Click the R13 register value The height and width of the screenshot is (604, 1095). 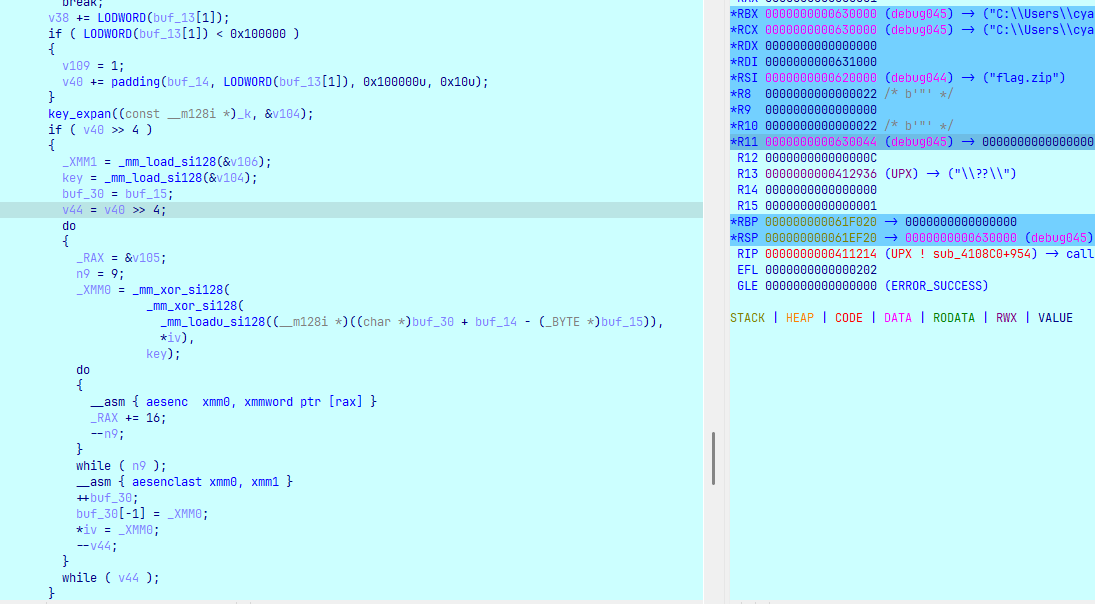pos(820,173)
